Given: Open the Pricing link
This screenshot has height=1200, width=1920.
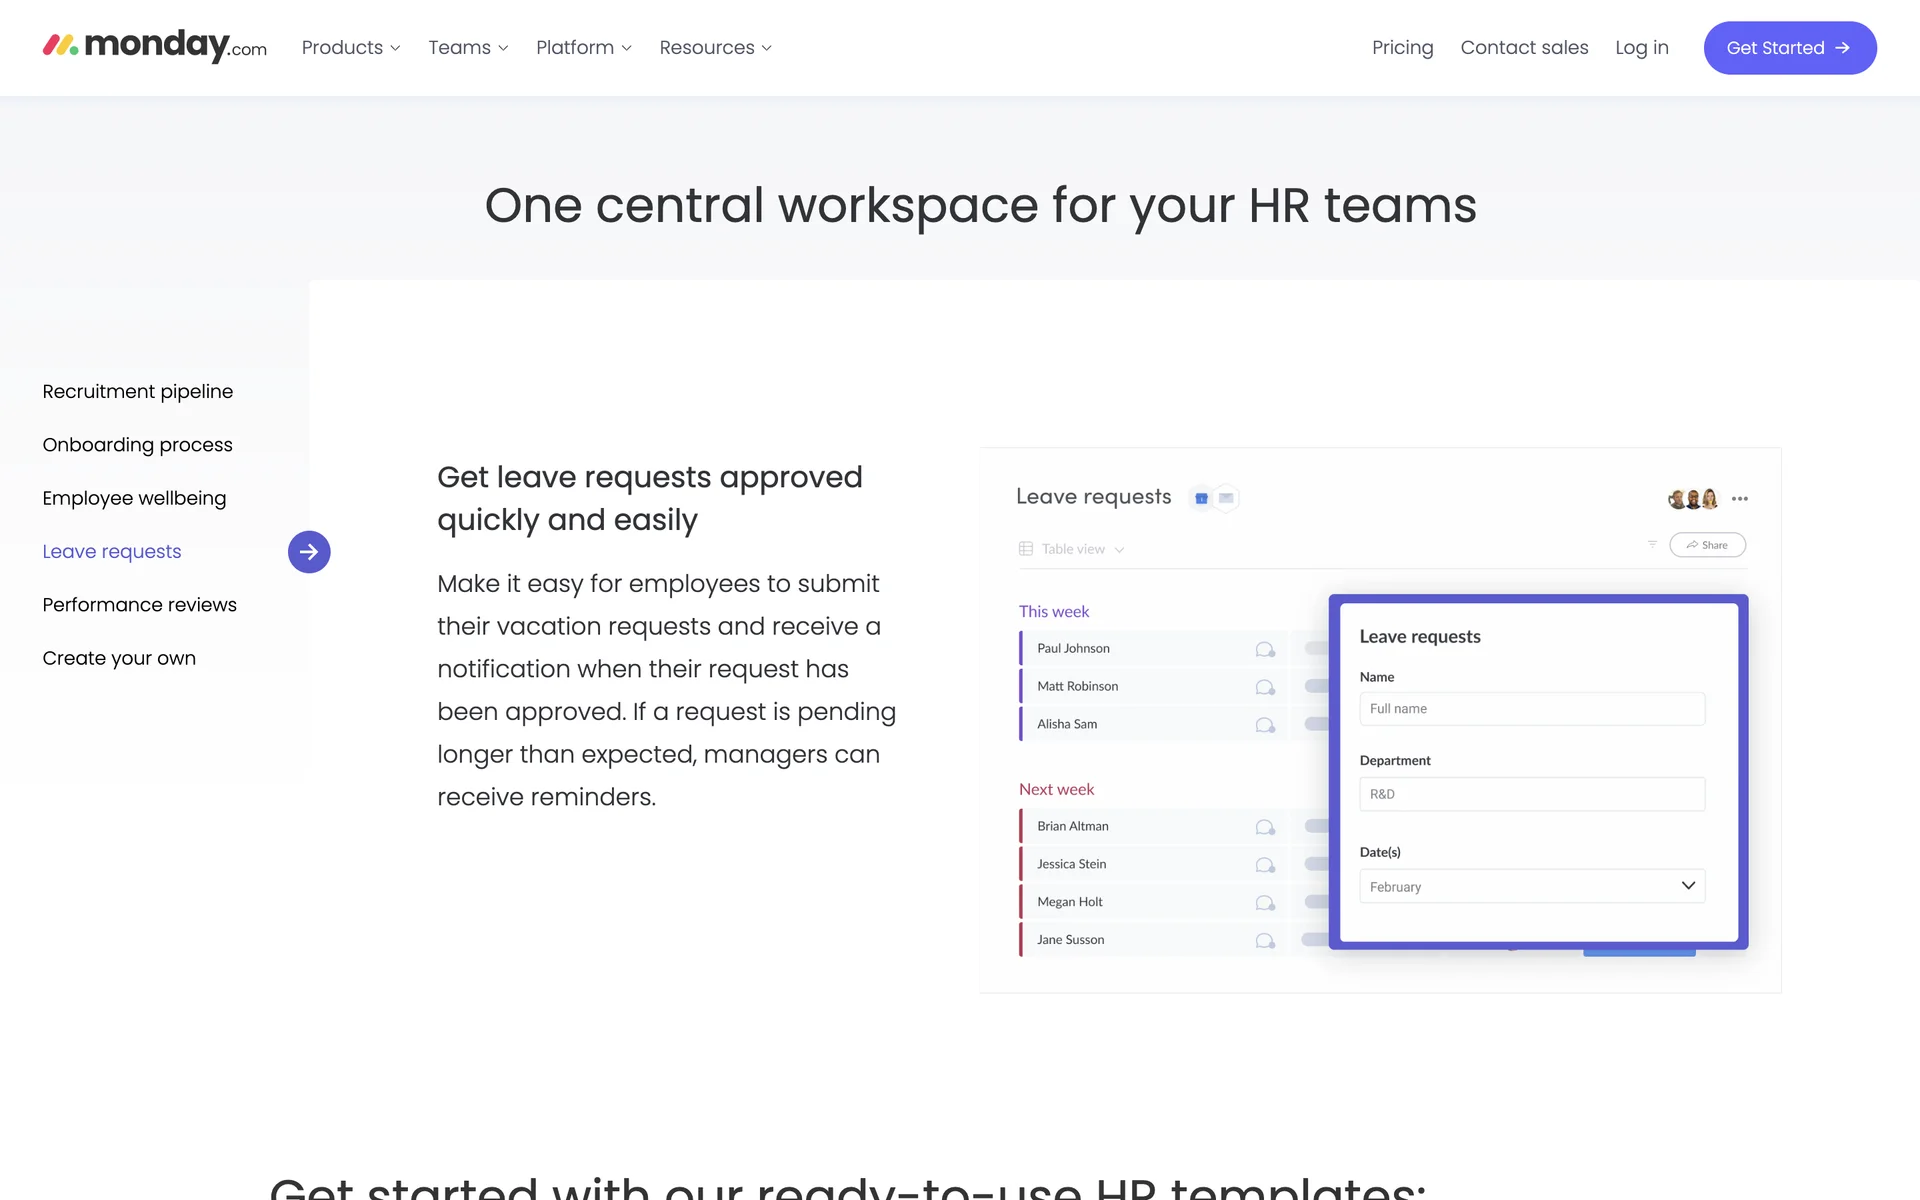Looking at the screenshot, I should coord(1402,48).
